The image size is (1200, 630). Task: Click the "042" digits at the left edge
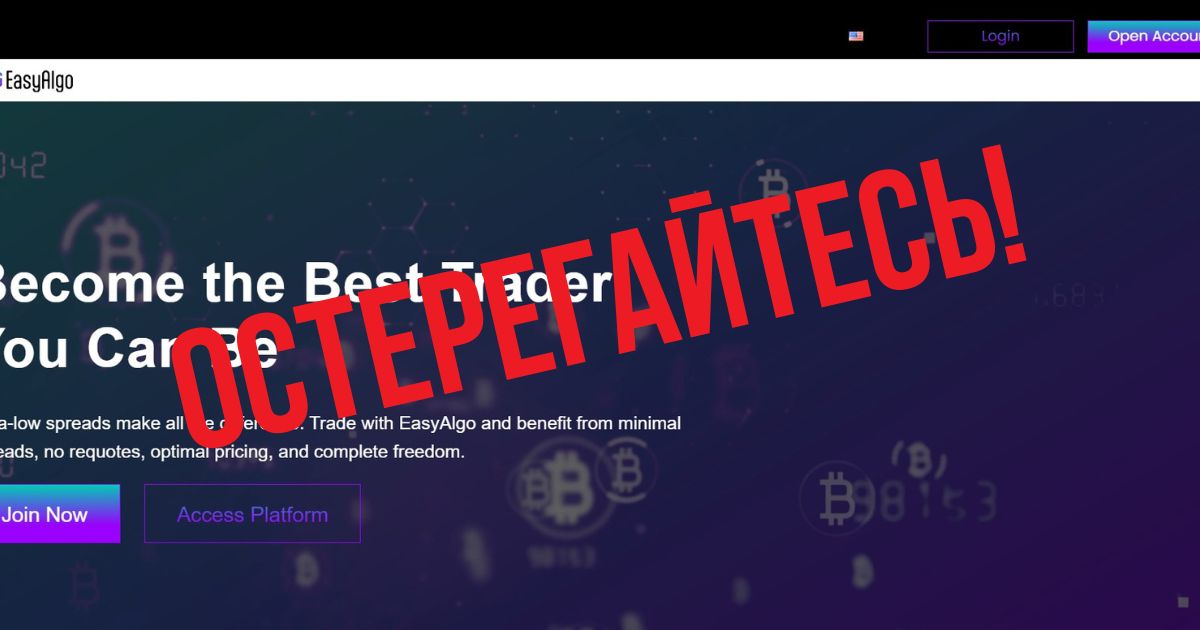[x=22, y=165]
